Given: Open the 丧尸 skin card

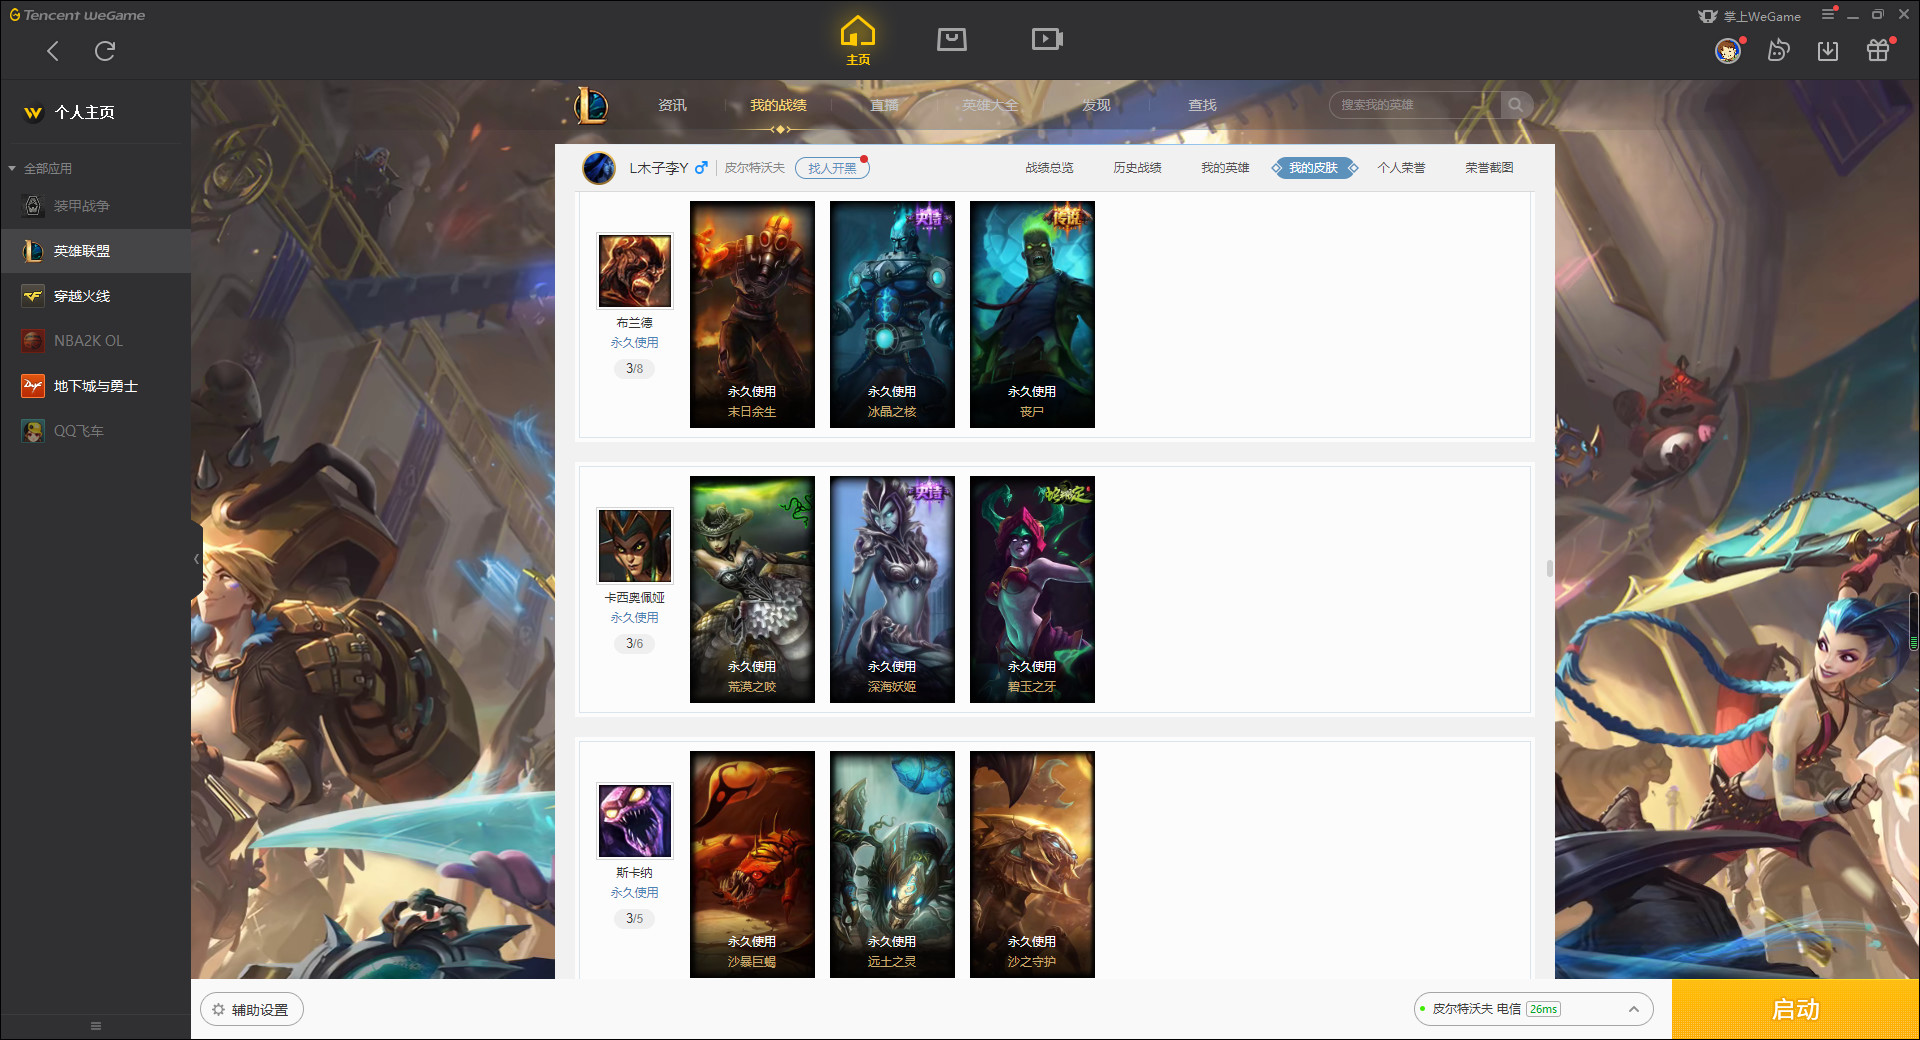Looking at the screenshot, I should [1032, 314].
